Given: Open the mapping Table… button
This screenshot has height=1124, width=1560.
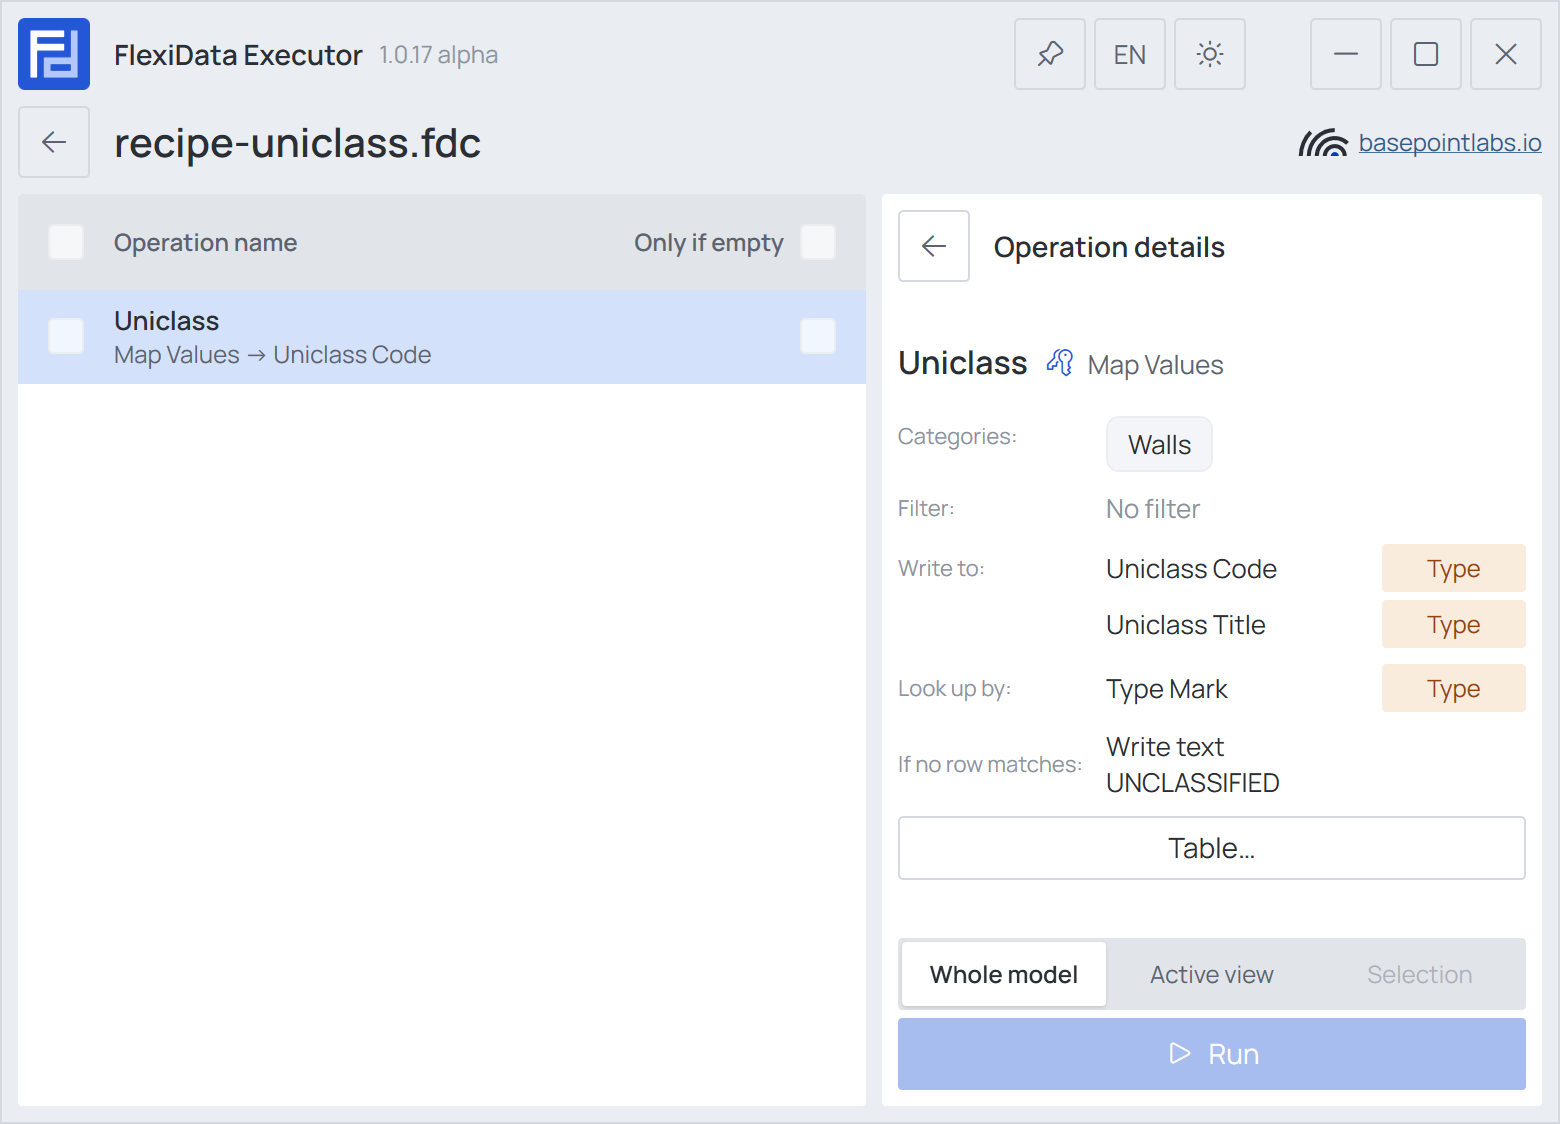Looking at the screenshot, I should (x=1212, y=848).
